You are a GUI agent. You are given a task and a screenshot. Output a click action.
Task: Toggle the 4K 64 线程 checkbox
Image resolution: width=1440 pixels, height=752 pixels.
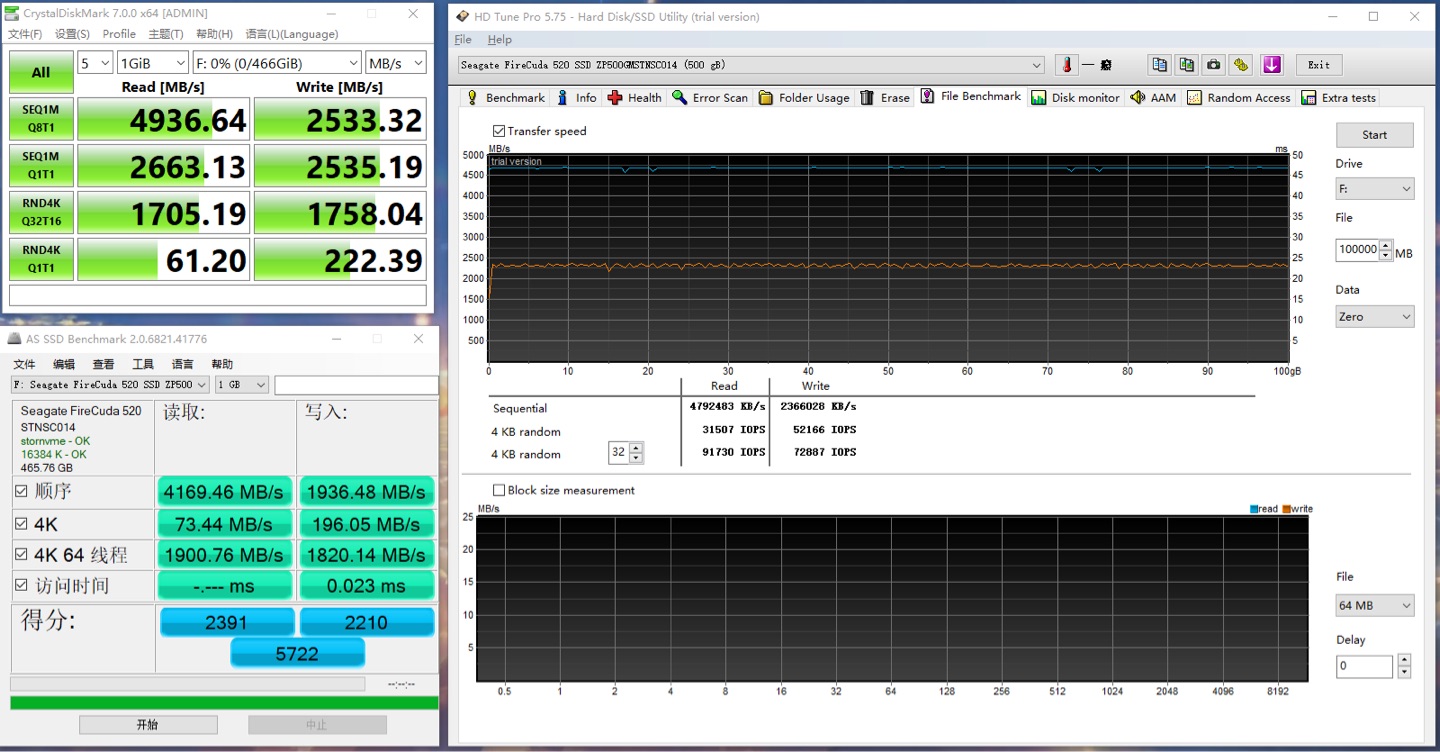[21, 555]
